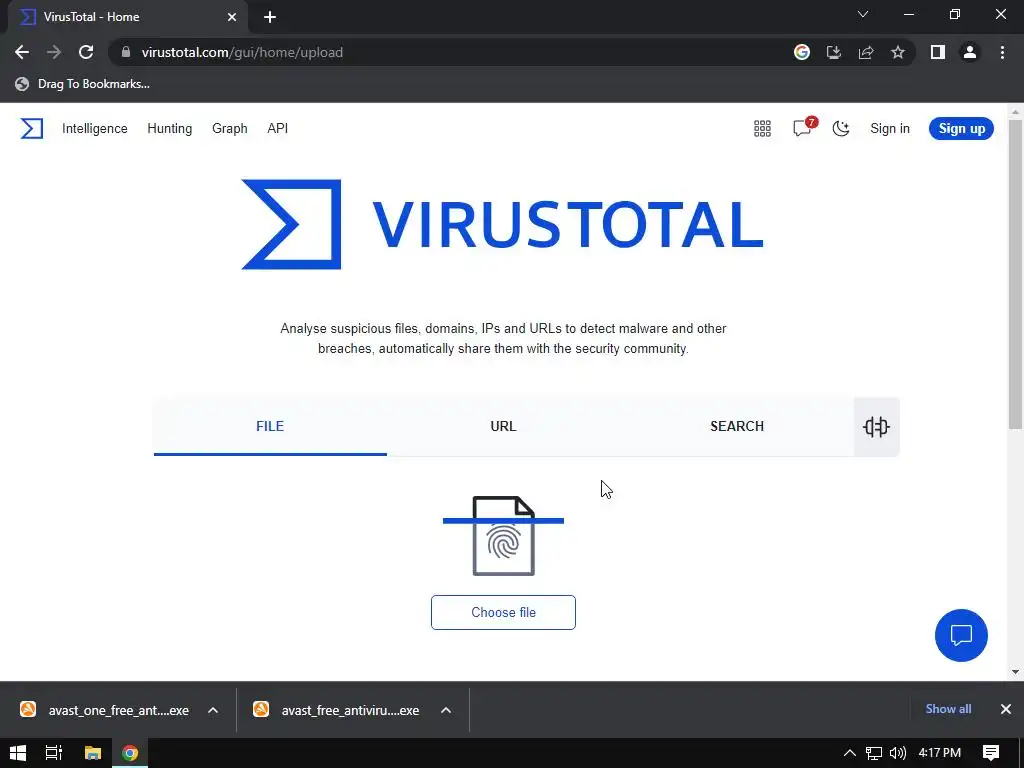Toggle dark mode moon icon
1024x768 pixels.
click(x=840, y=129)
